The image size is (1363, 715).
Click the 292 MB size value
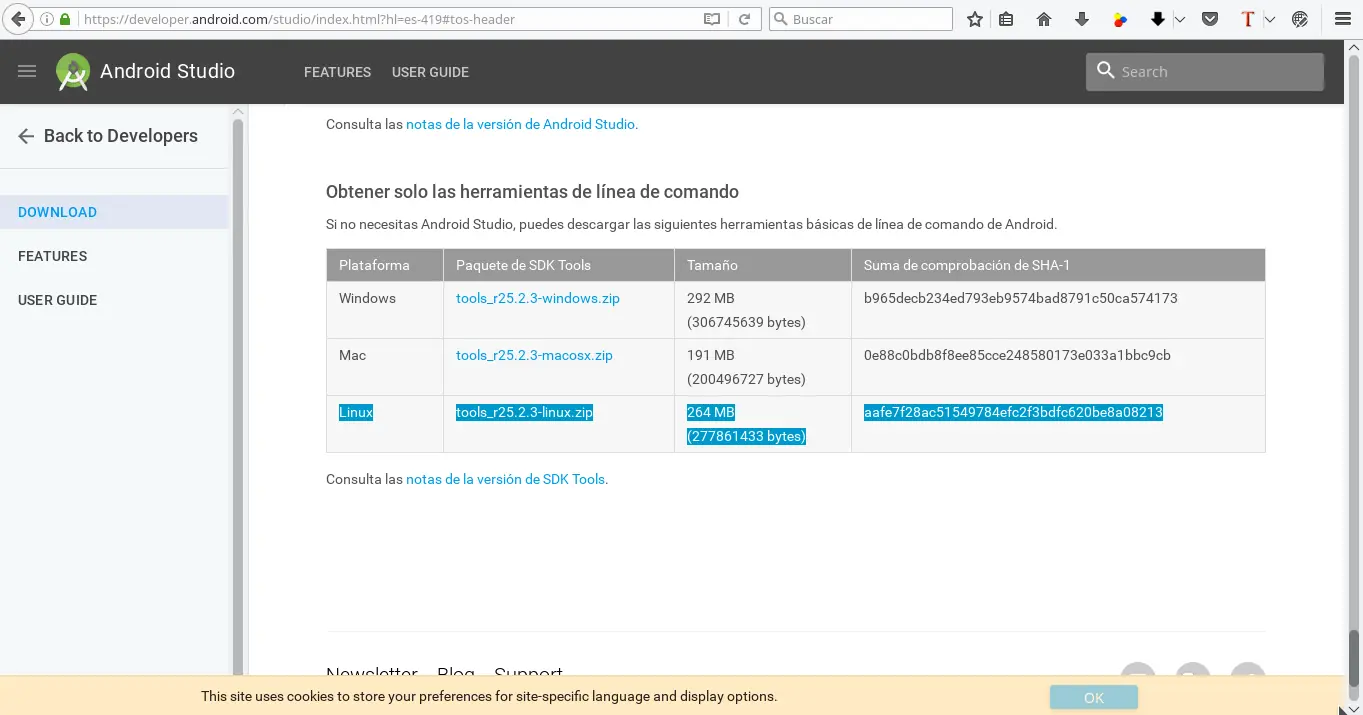tap(710, 298)
